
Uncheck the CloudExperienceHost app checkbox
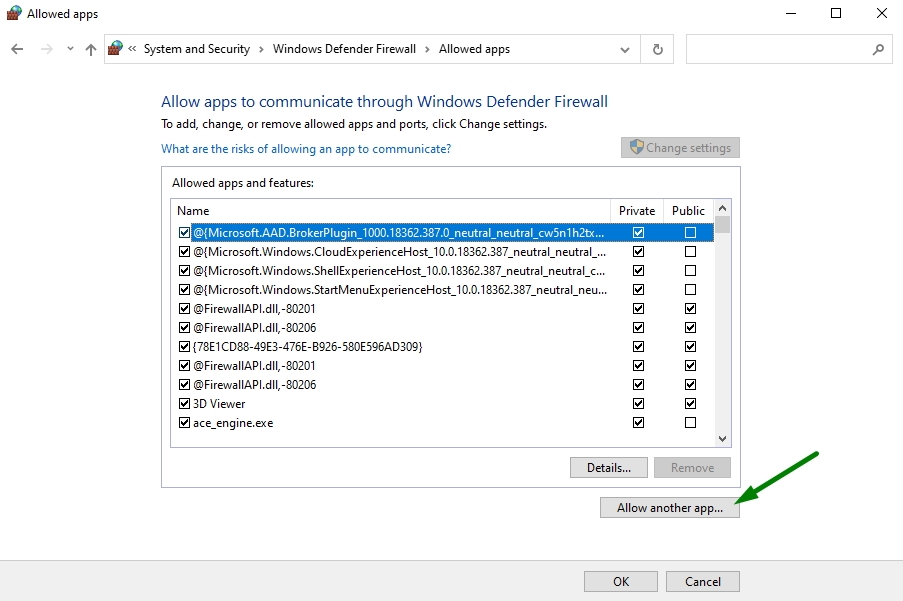point(184,252)
